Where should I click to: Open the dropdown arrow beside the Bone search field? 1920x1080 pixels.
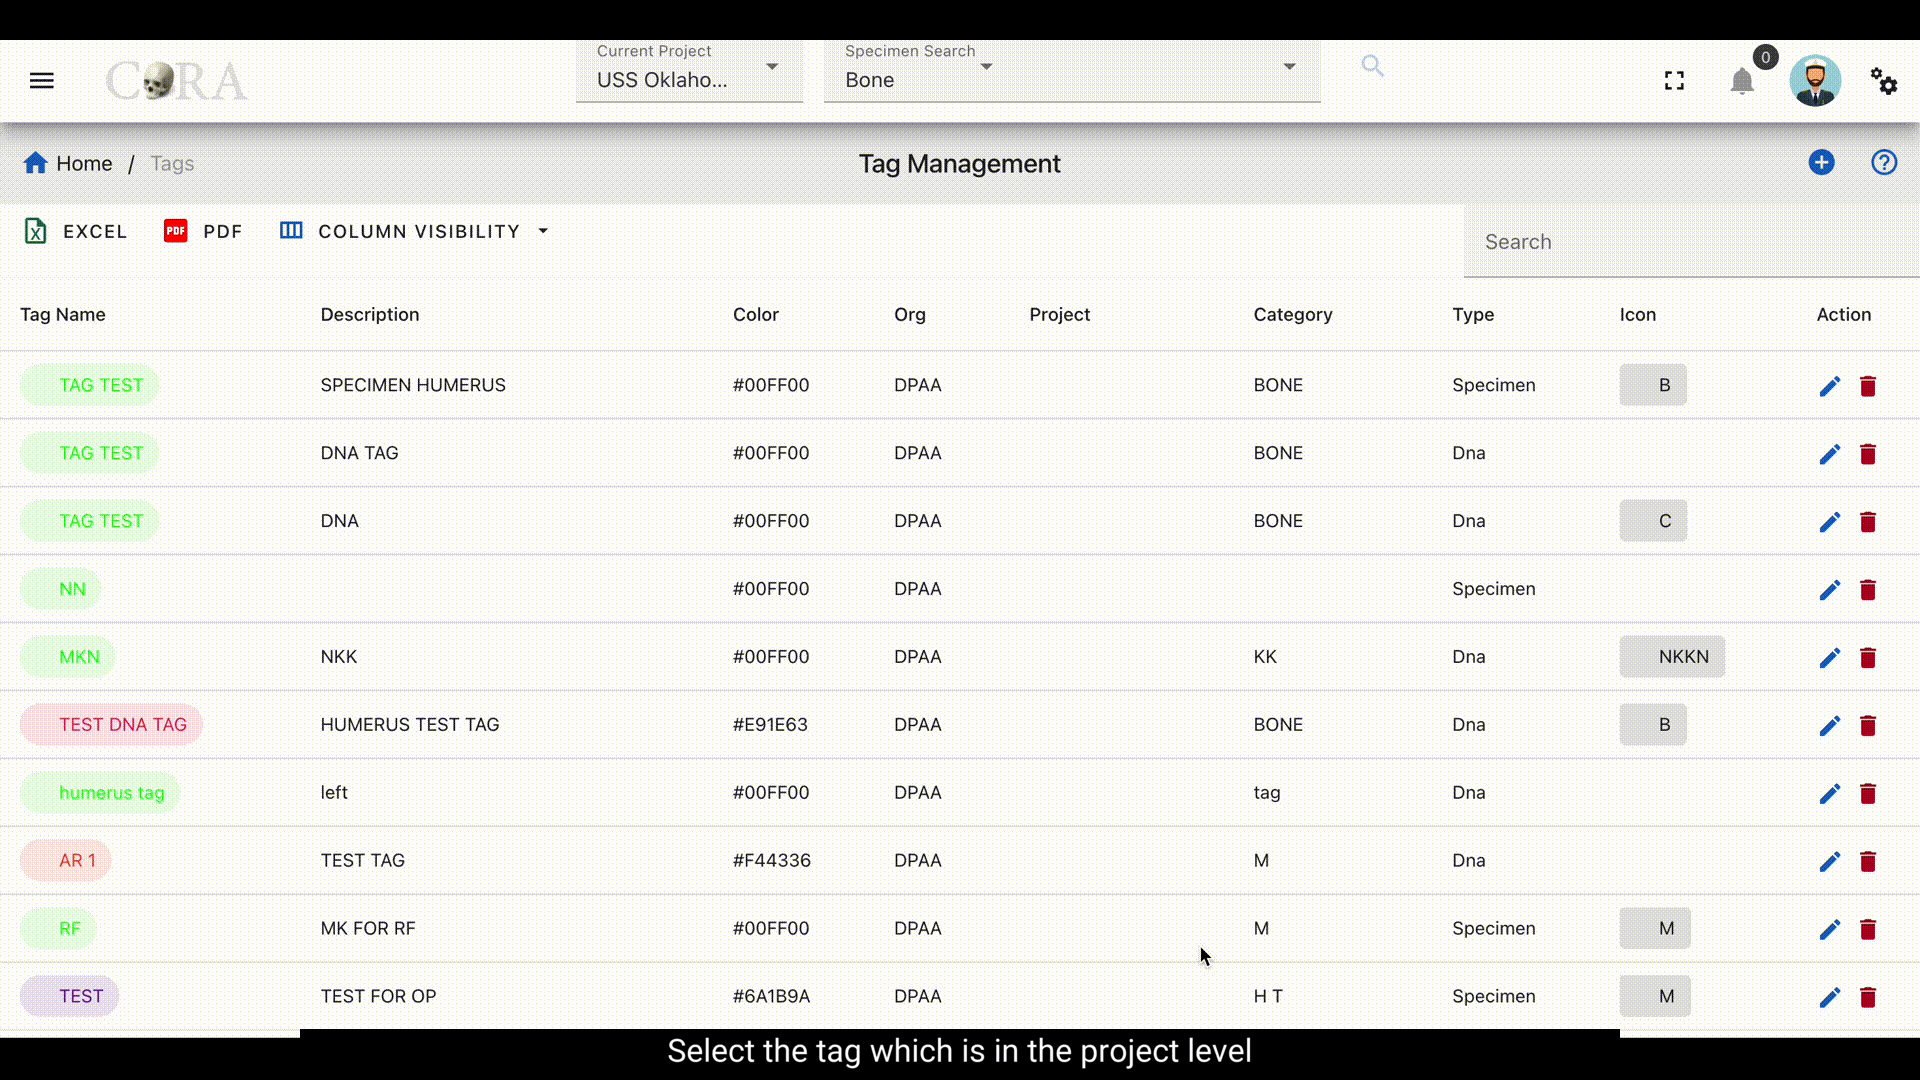tap(1289, 66)
